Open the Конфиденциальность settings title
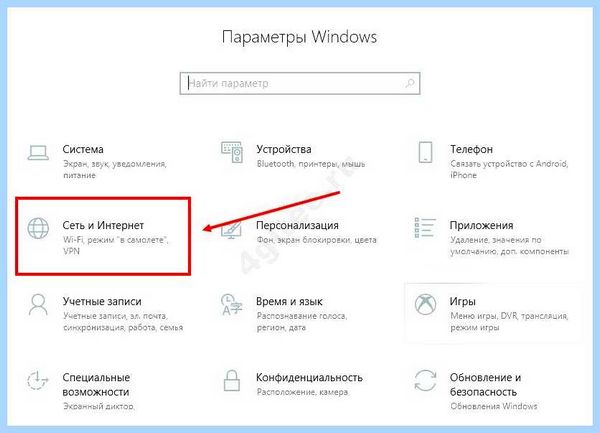The height and width of the screenshot is (433, 600). tap(309, 378)
